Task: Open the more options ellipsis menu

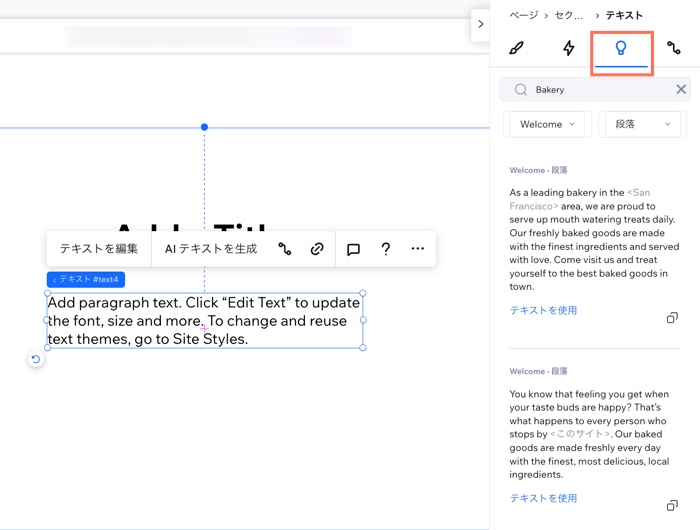Action: click(x=417, y=249)
